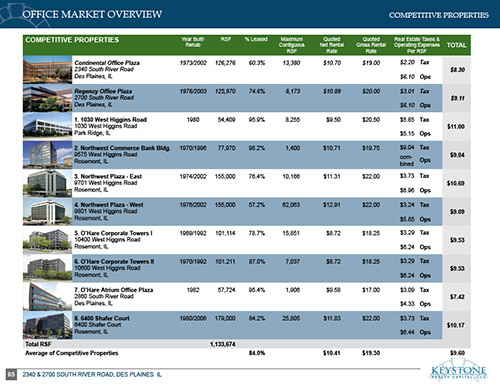This screenshot has width=500, height=386.
Task: Click the '$8.30' total for Continental Office Plaza
Action: tap(457, 70)
